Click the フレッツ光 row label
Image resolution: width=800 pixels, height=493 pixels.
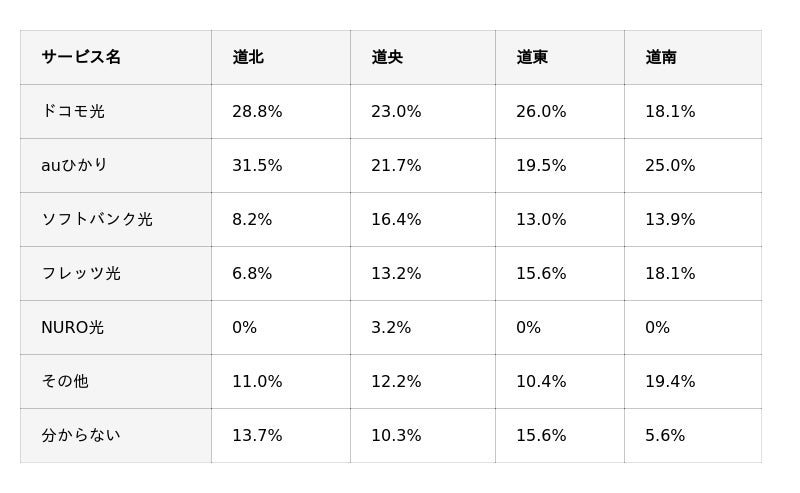click(81, 273)
